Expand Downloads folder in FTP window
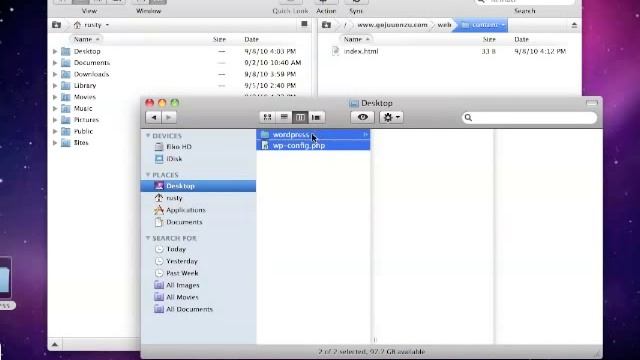 point(55,74)
